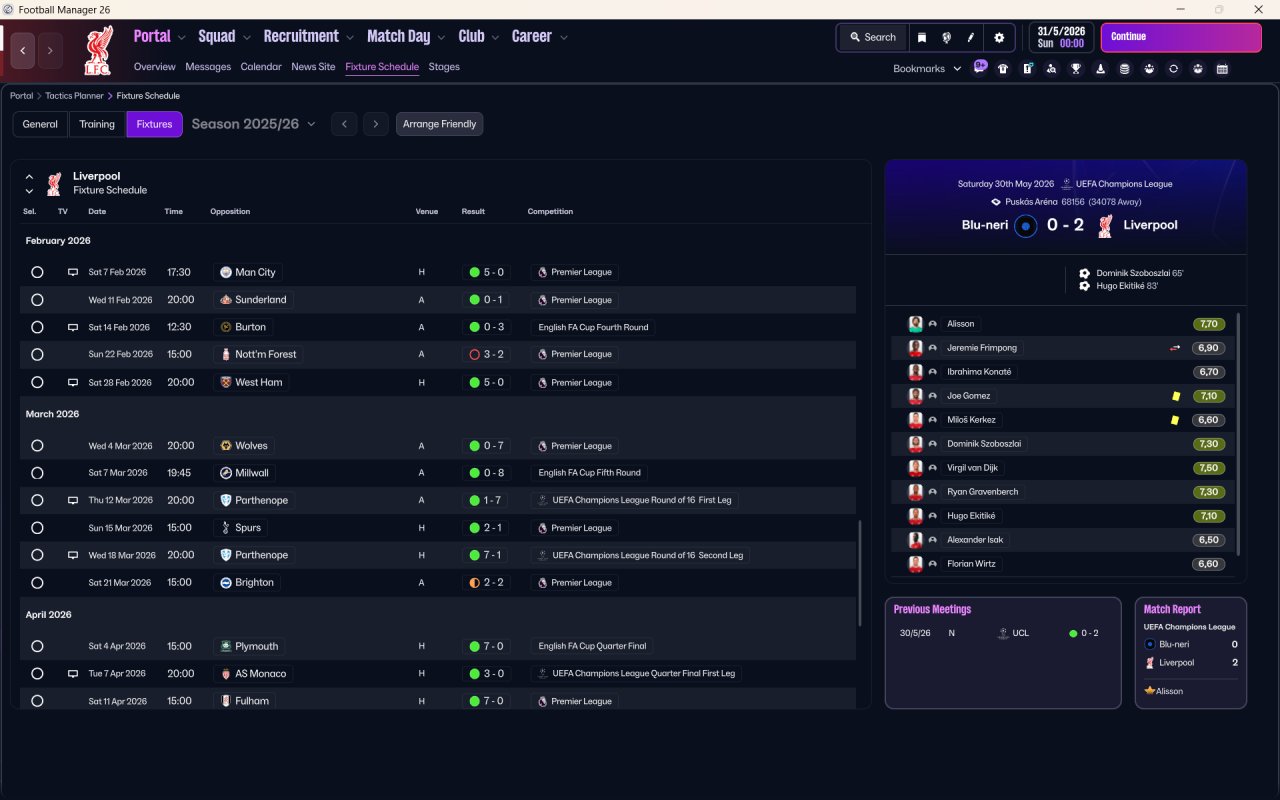Click the globe icon in top toolbar
The height and width of the screenshot is (800, 1280).
click(x=946, y=37)
